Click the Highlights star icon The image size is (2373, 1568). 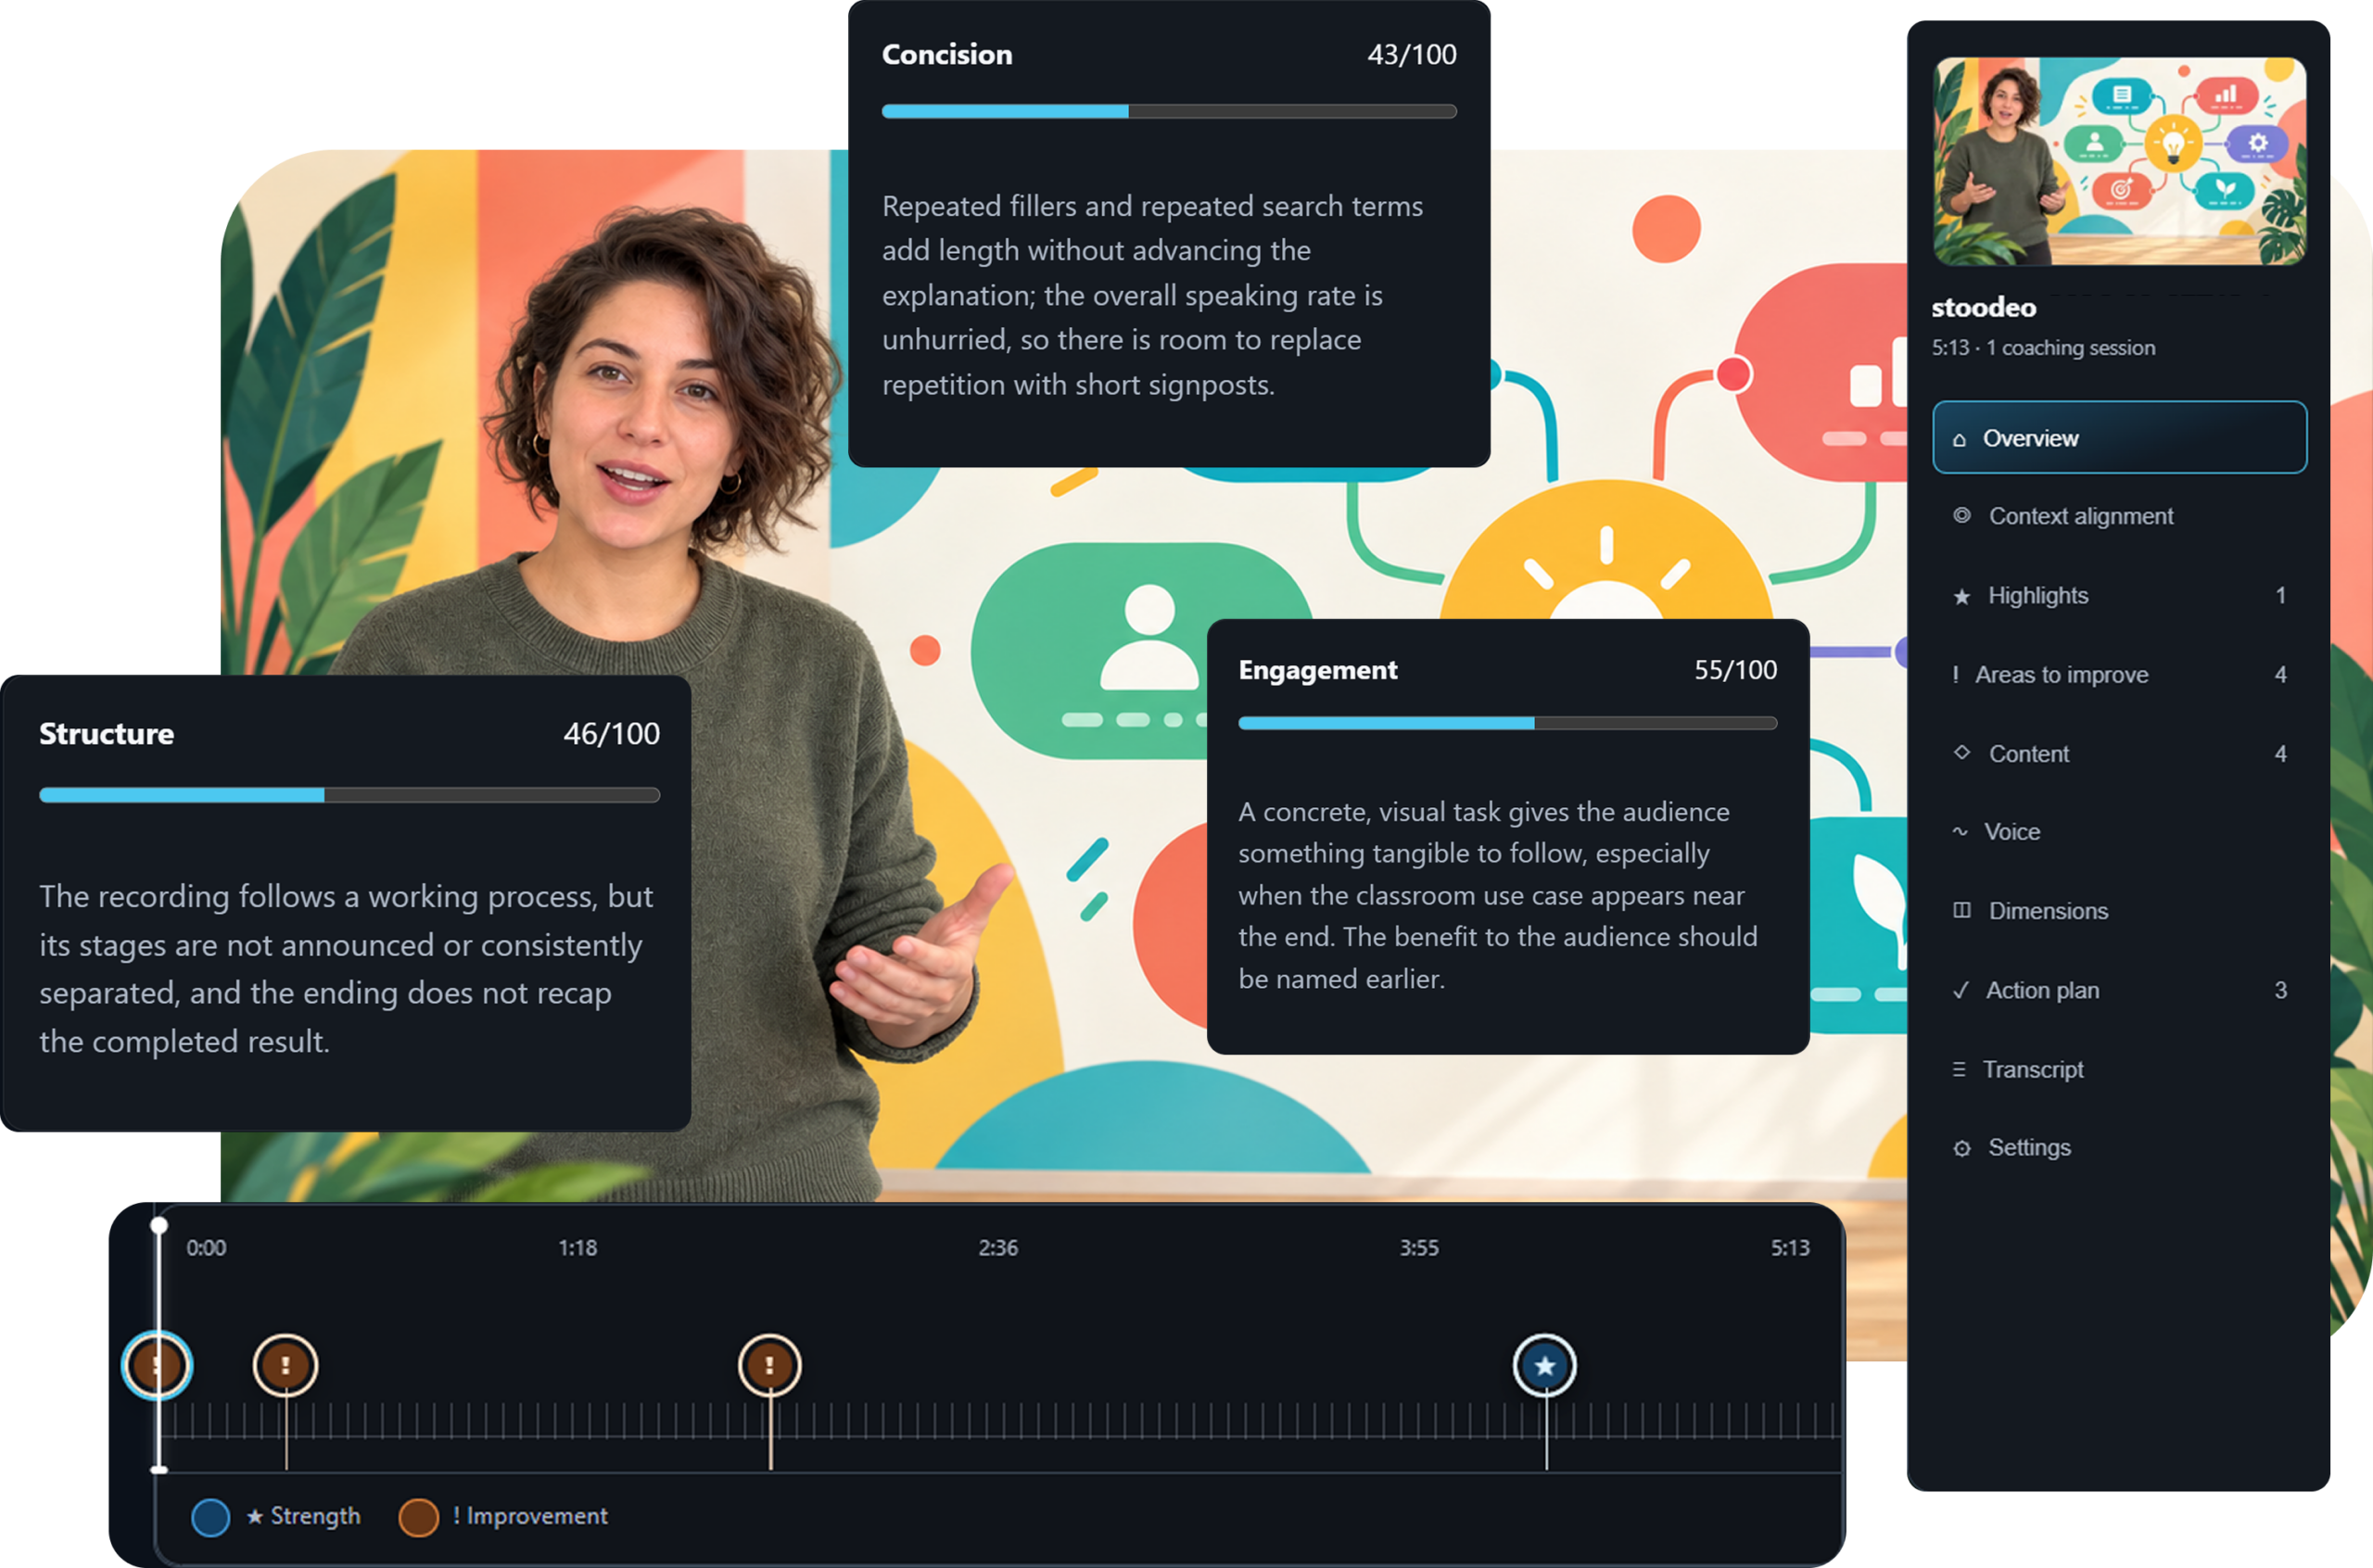pos(1962,596)
